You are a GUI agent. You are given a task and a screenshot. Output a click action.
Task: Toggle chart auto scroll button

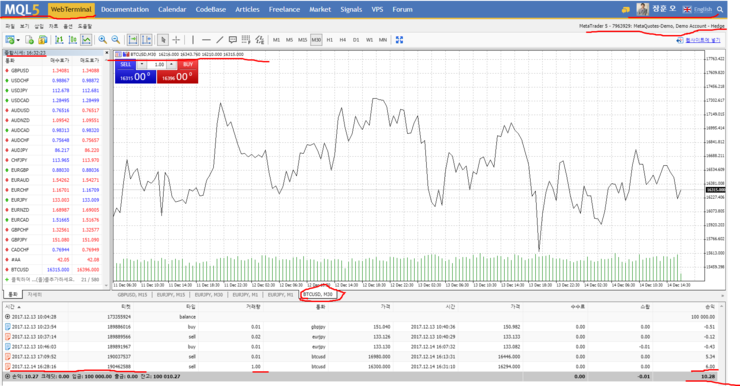pos(133,40)
